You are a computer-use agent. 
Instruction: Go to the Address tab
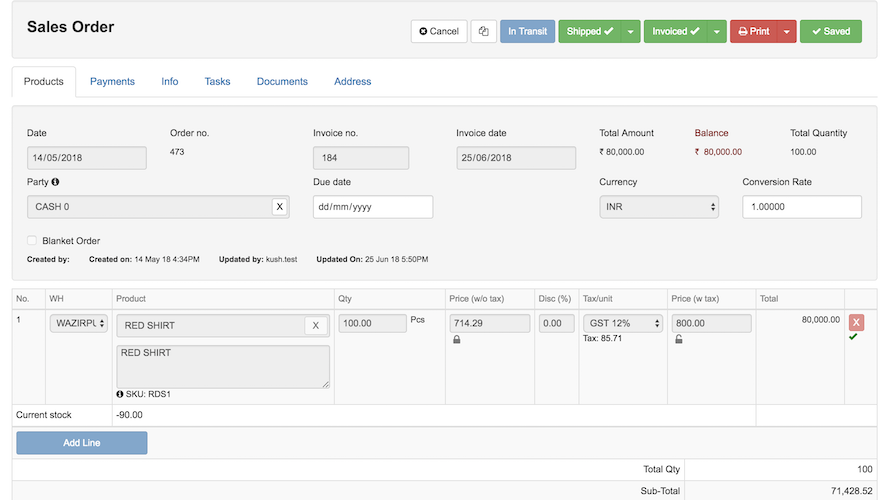[x=352, y=81]
